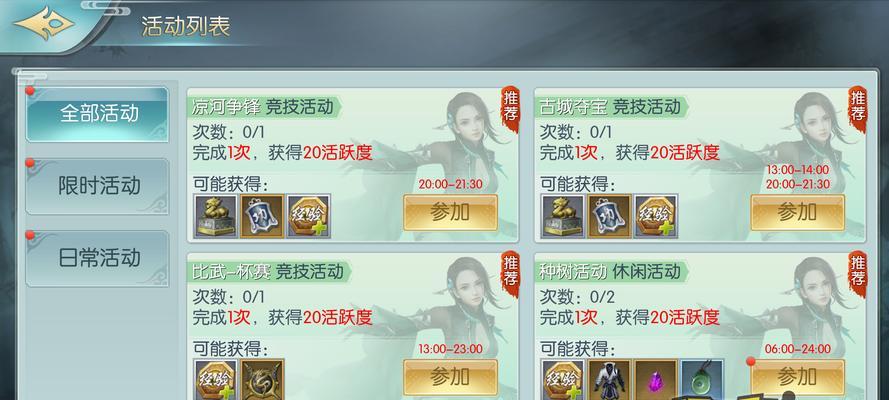Tap the 经验 reward icon in 种树活动

[x=562, y=379]
